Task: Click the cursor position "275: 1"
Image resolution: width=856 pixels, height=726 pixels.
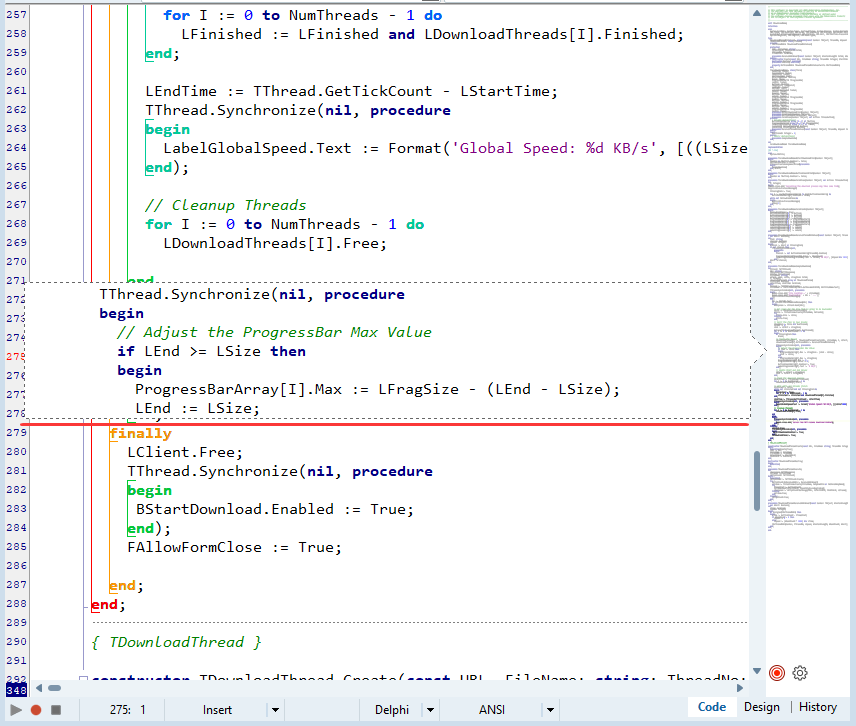Action: click(x=127, y=710)
